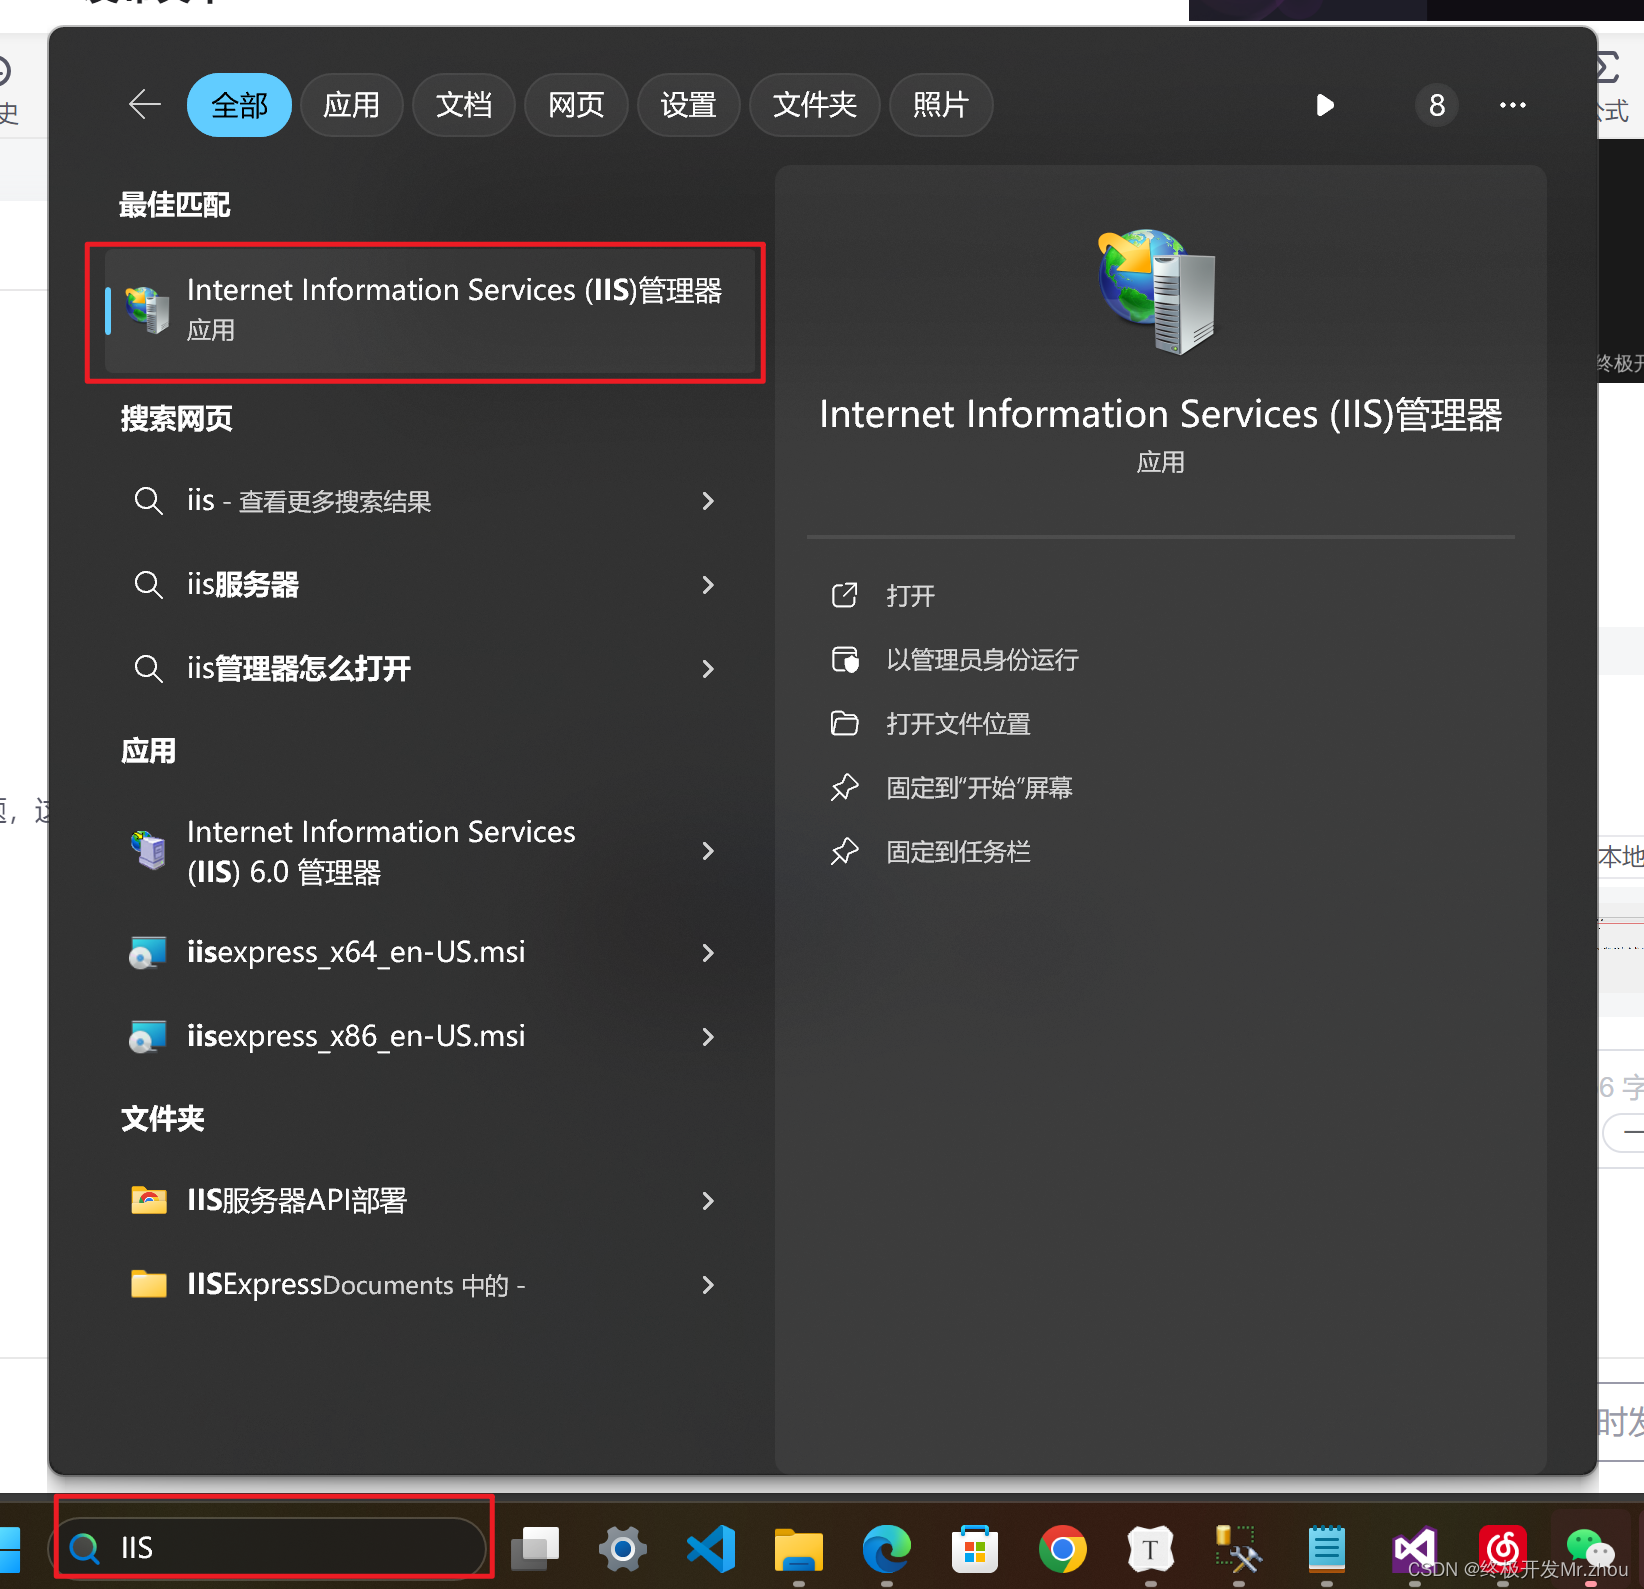Open the blue notepad app from taskbar
The height and width of the screenshot is (1589, 1644).
[x=1326, y=1549]
